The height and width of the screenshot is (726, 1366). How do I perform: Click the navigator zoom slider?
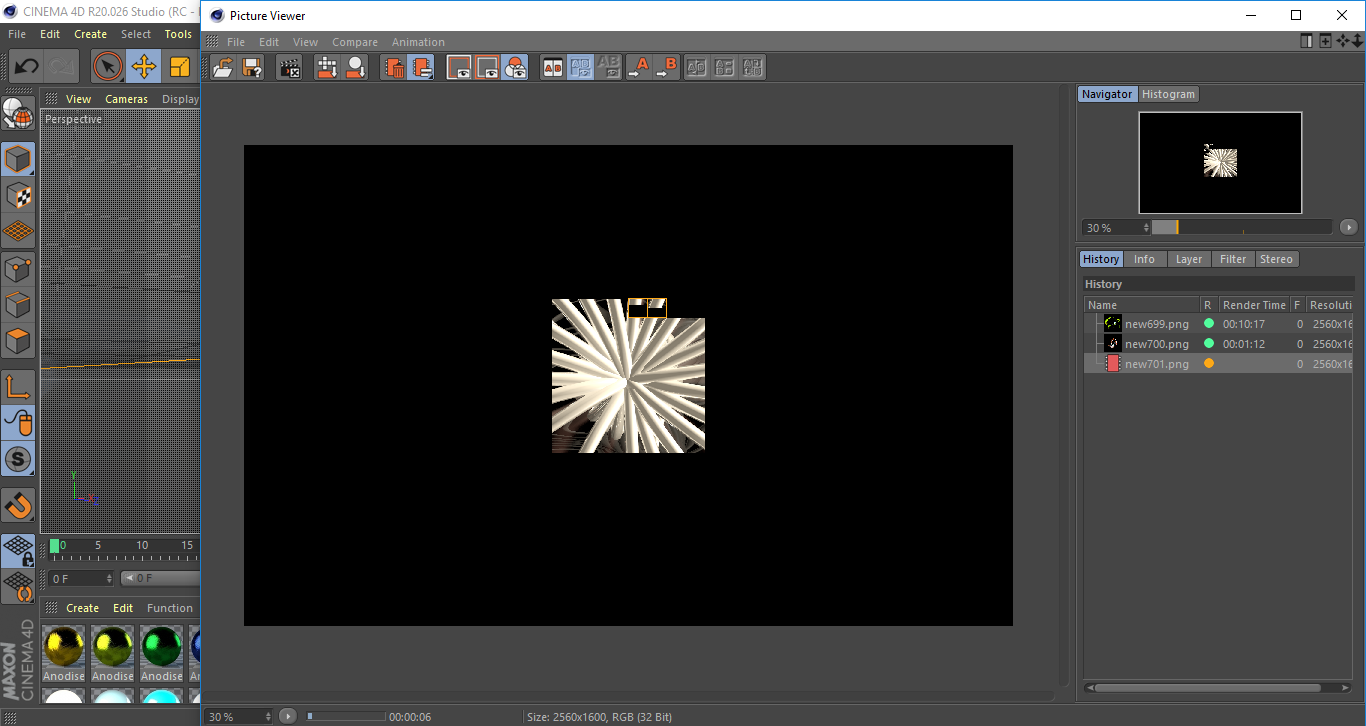coord(1241,227)
